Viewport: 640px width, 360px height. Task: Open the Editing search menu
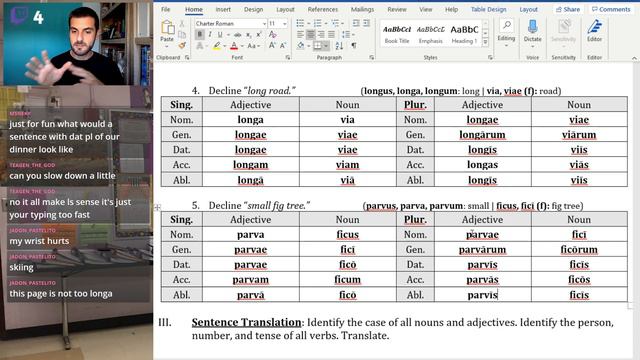click(x=506, y=33)
